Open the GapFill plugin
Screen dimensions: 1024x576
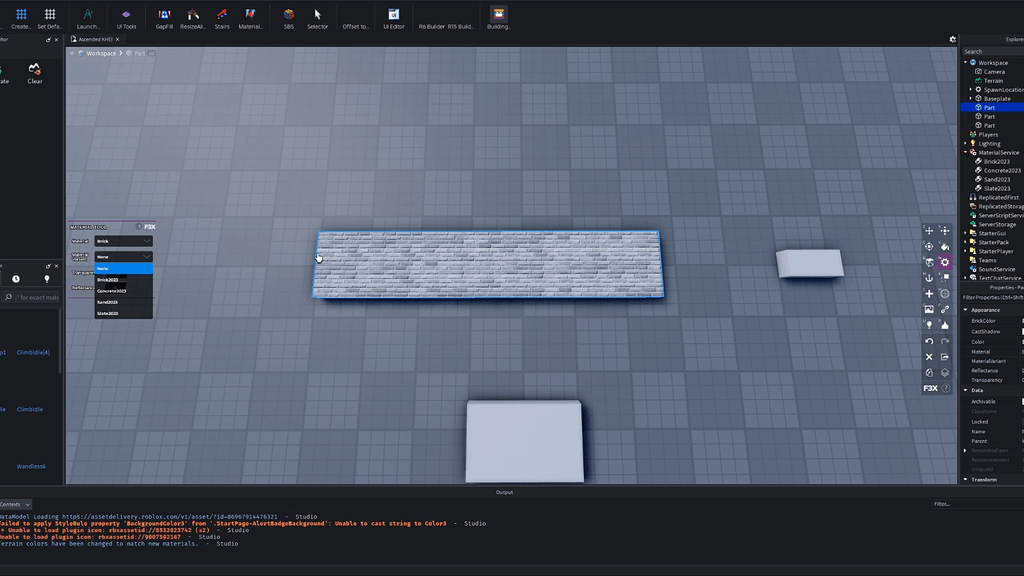click(164, 18)
